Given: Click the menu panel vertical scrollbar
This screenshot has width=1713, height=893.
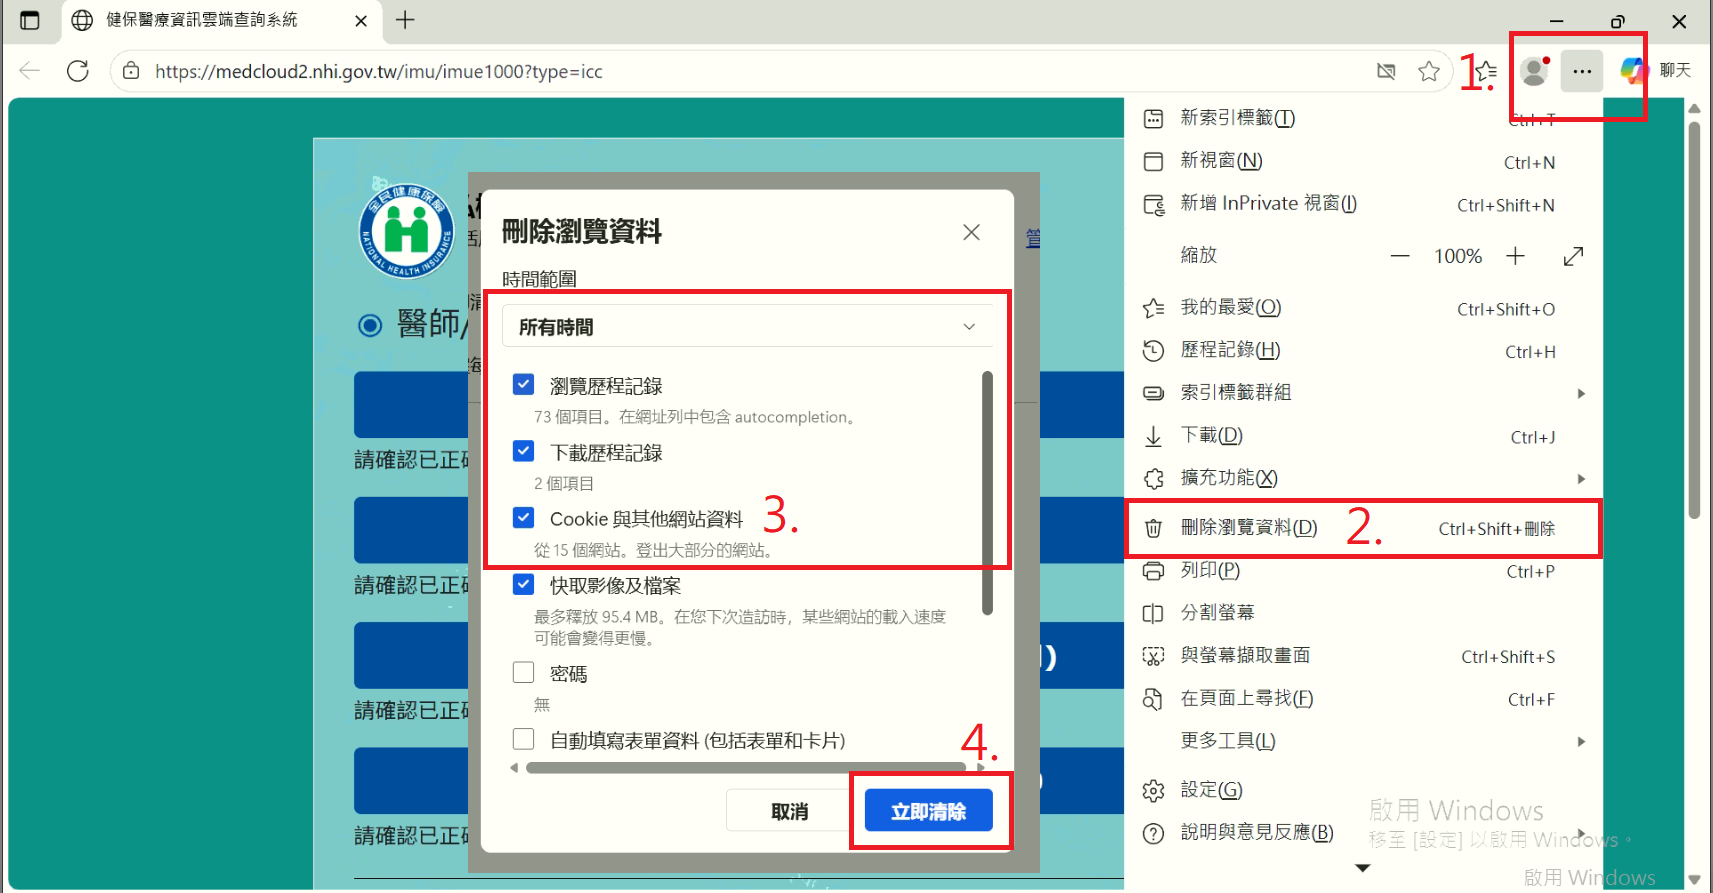Looking at the screenshot, I should click(1694, 320).
